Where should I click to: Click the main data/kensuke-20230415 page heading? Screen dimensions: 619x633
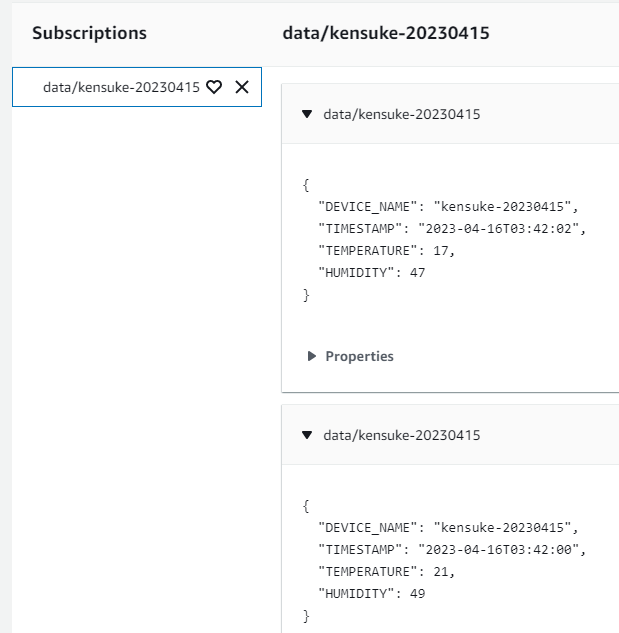(x=386, y=33)
